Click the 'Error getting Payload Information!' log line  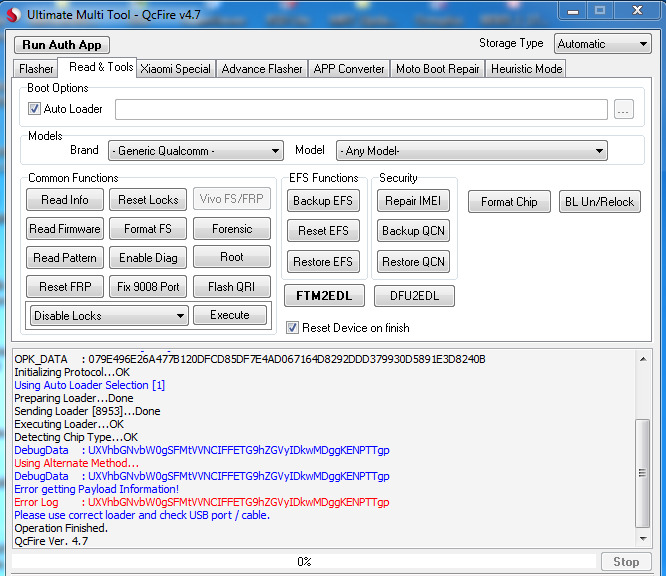point(96,489)
